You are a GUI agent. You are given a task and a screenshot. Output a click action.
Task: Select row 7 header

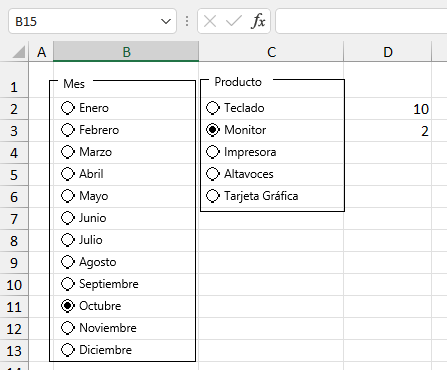click(14, 219)
